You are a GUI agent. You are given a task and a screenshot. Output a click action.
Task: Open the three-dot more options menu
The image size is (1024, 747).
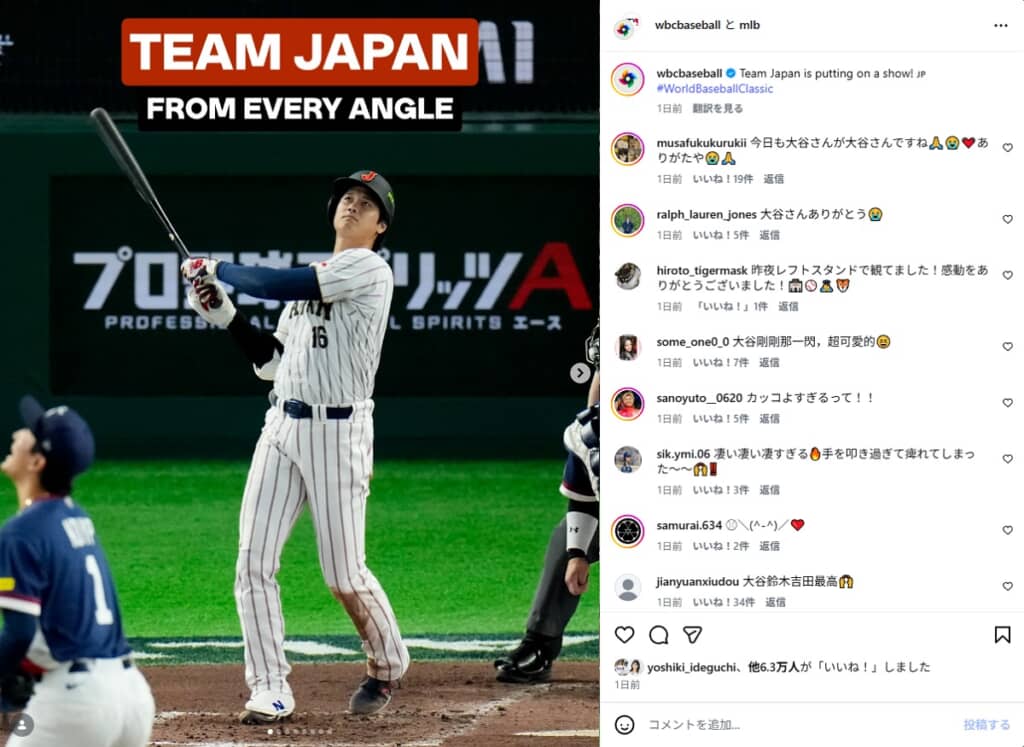1000,25
